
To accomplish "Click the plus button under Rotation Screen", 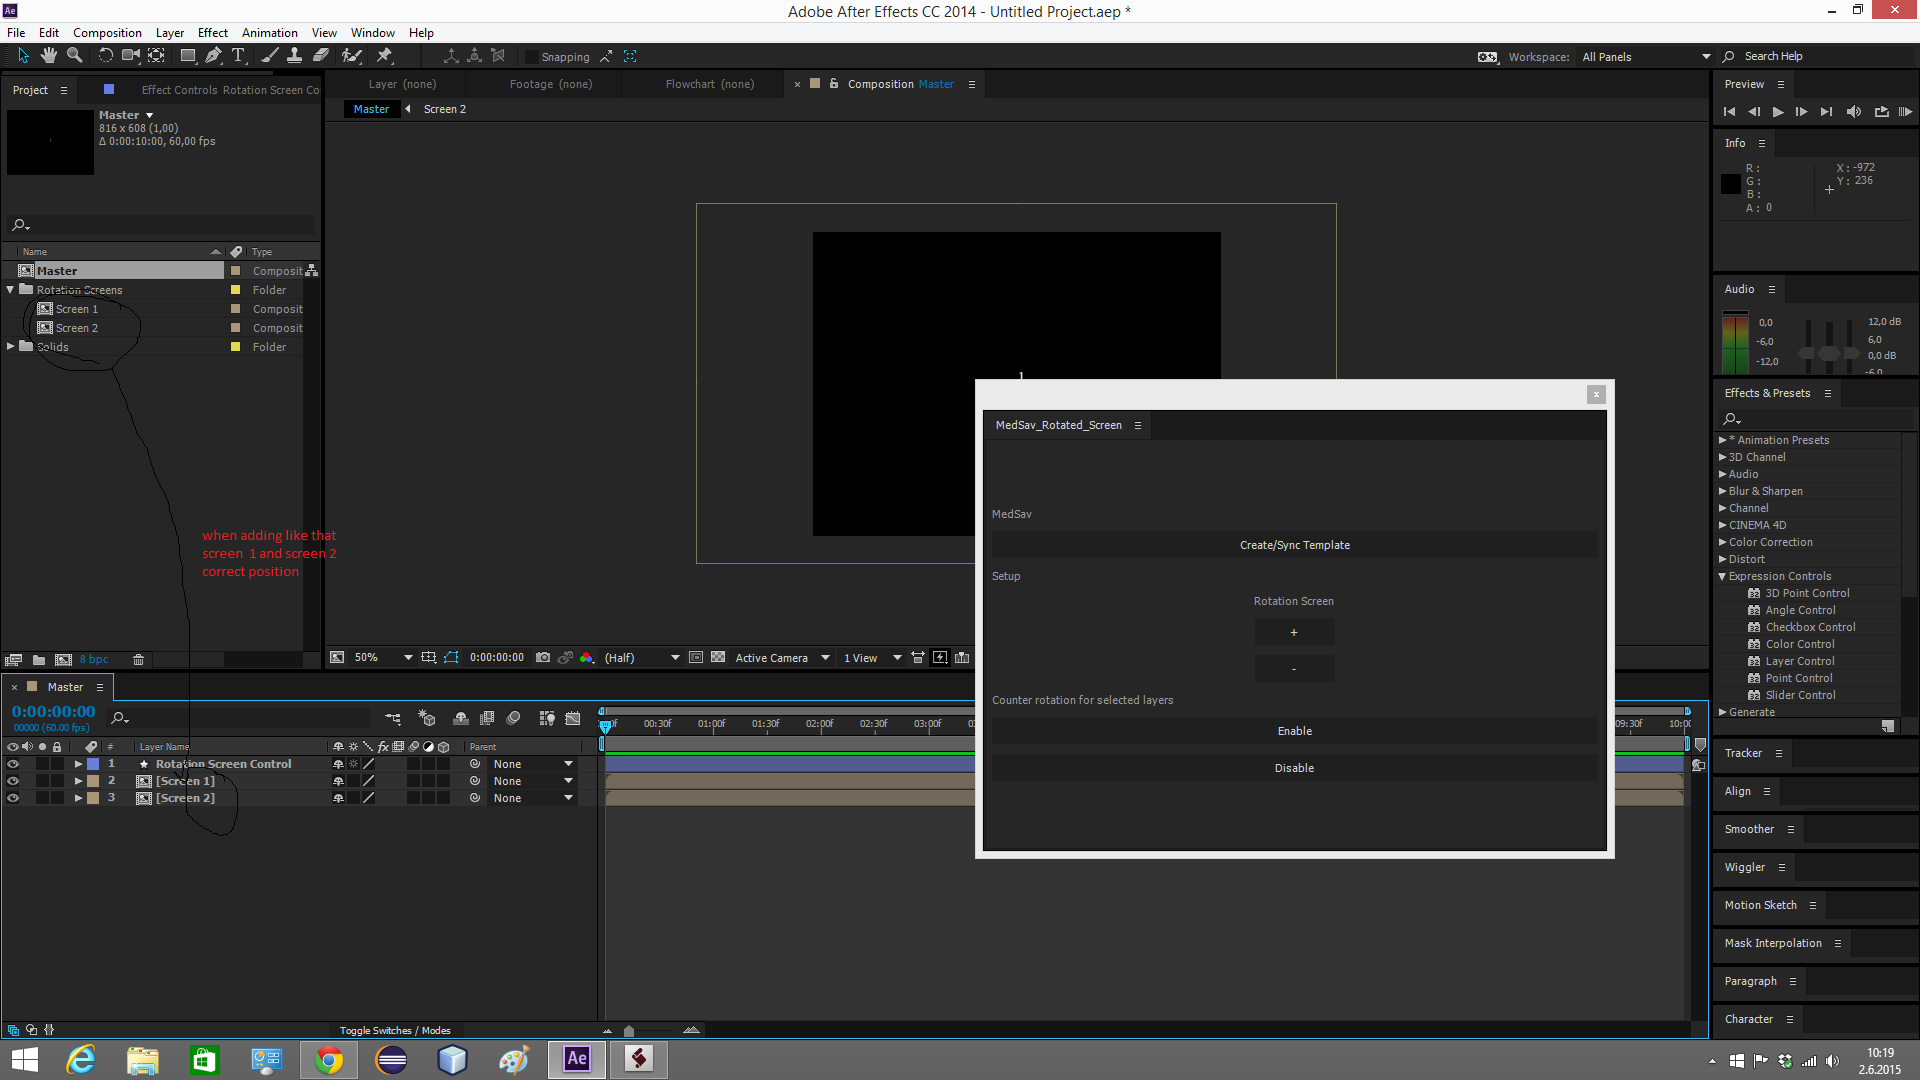I will pyautogui.click(x=1294, y=632).
